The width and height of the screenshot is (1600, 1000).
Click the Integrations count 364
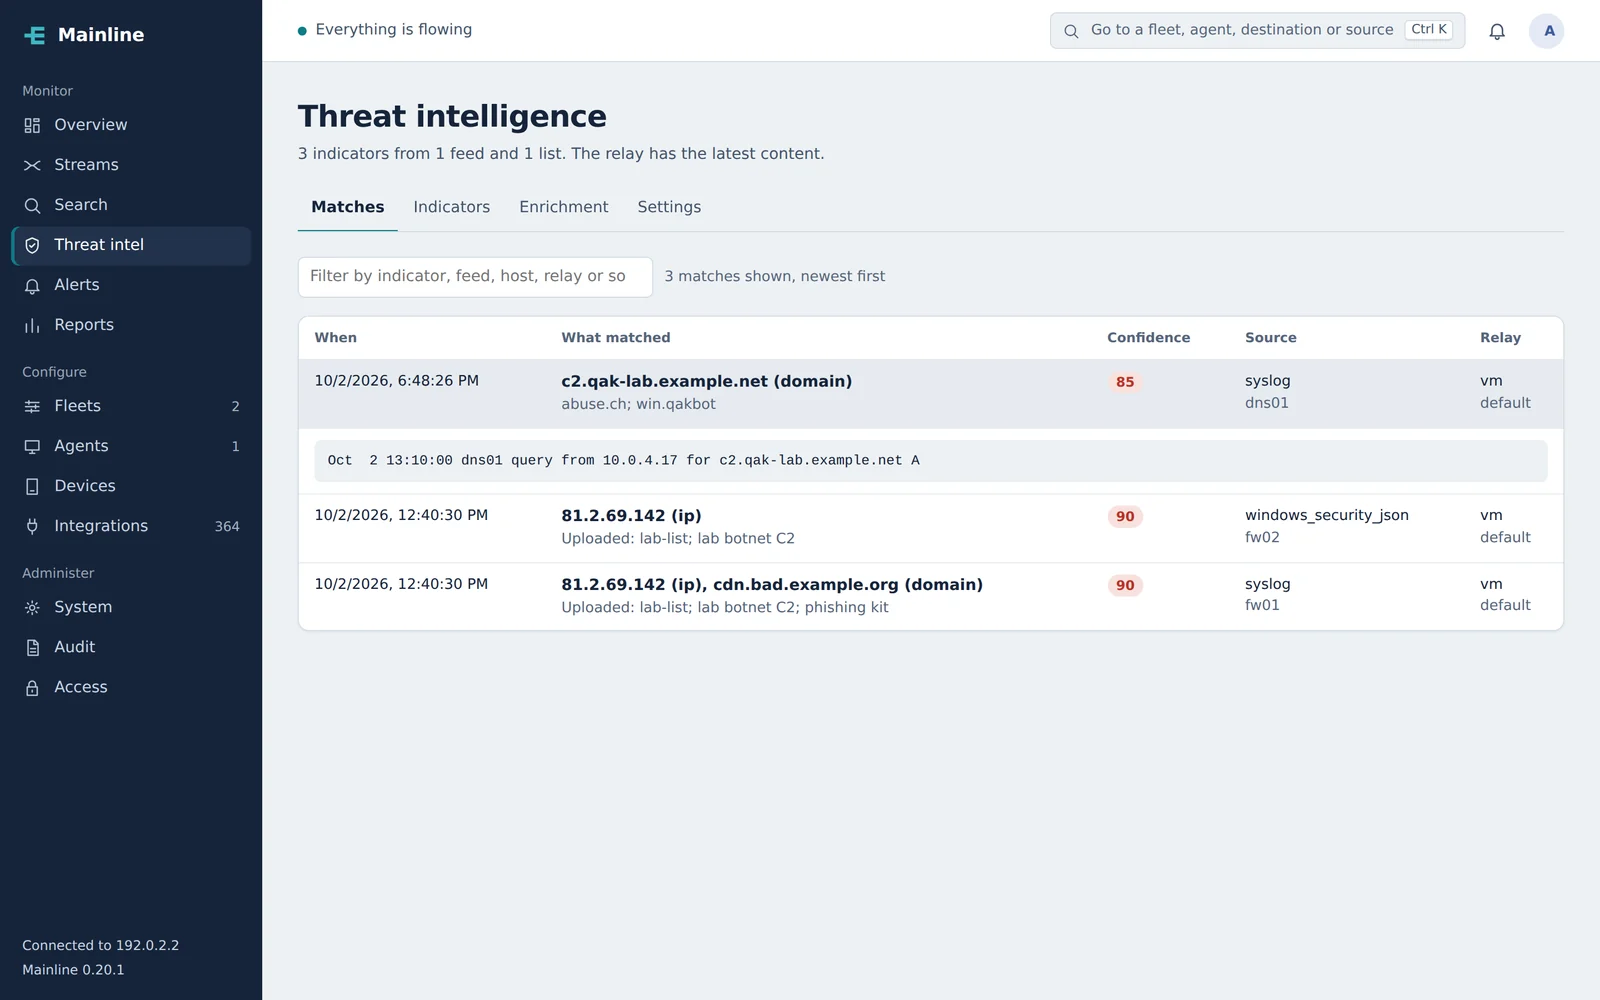point(227,526)
